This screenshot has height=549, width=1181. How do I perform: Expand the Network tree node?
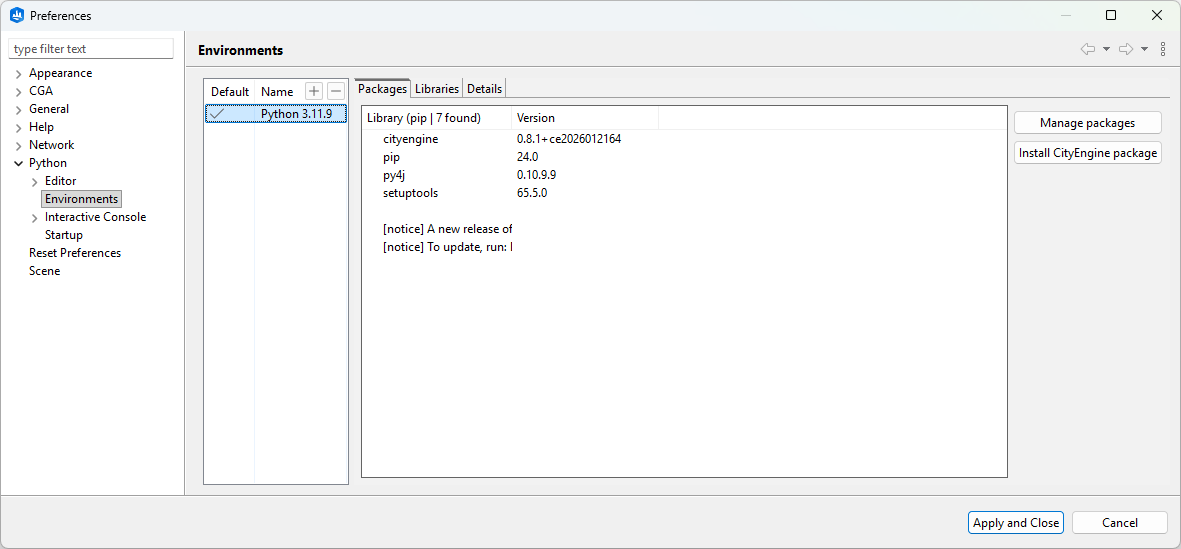coord(19,145)
